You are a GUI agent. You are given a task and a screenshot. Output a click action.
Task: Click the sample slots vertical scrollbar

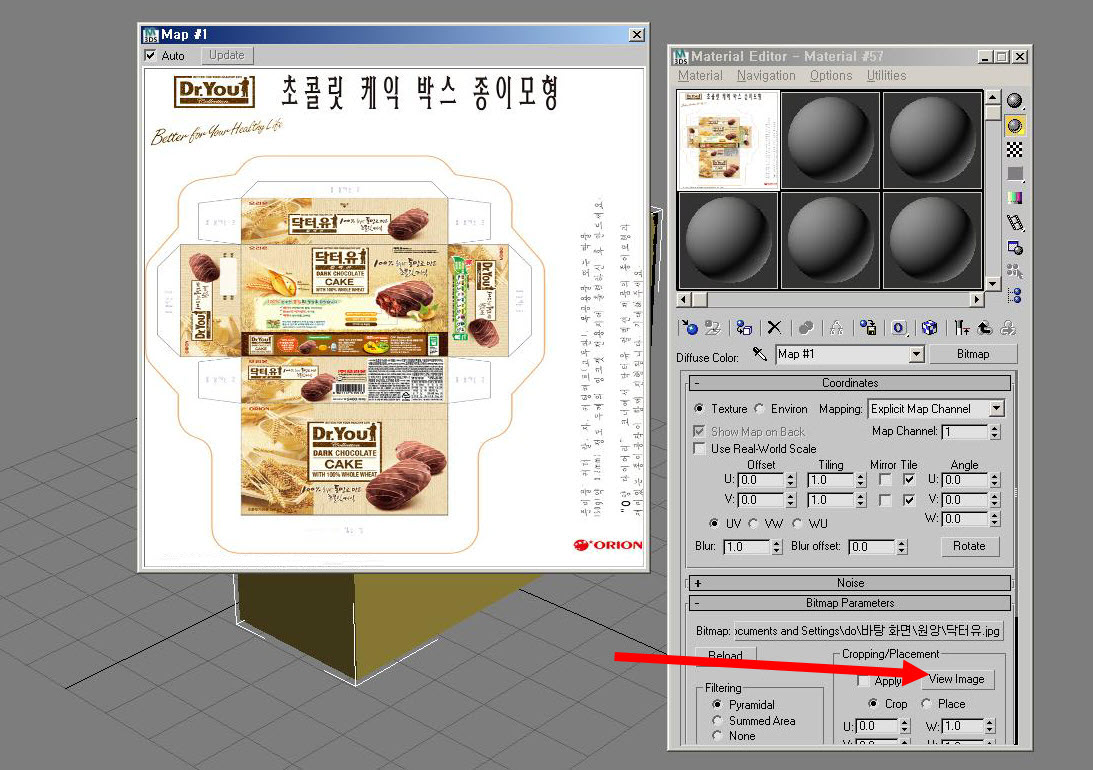click(x=993, y=188)
